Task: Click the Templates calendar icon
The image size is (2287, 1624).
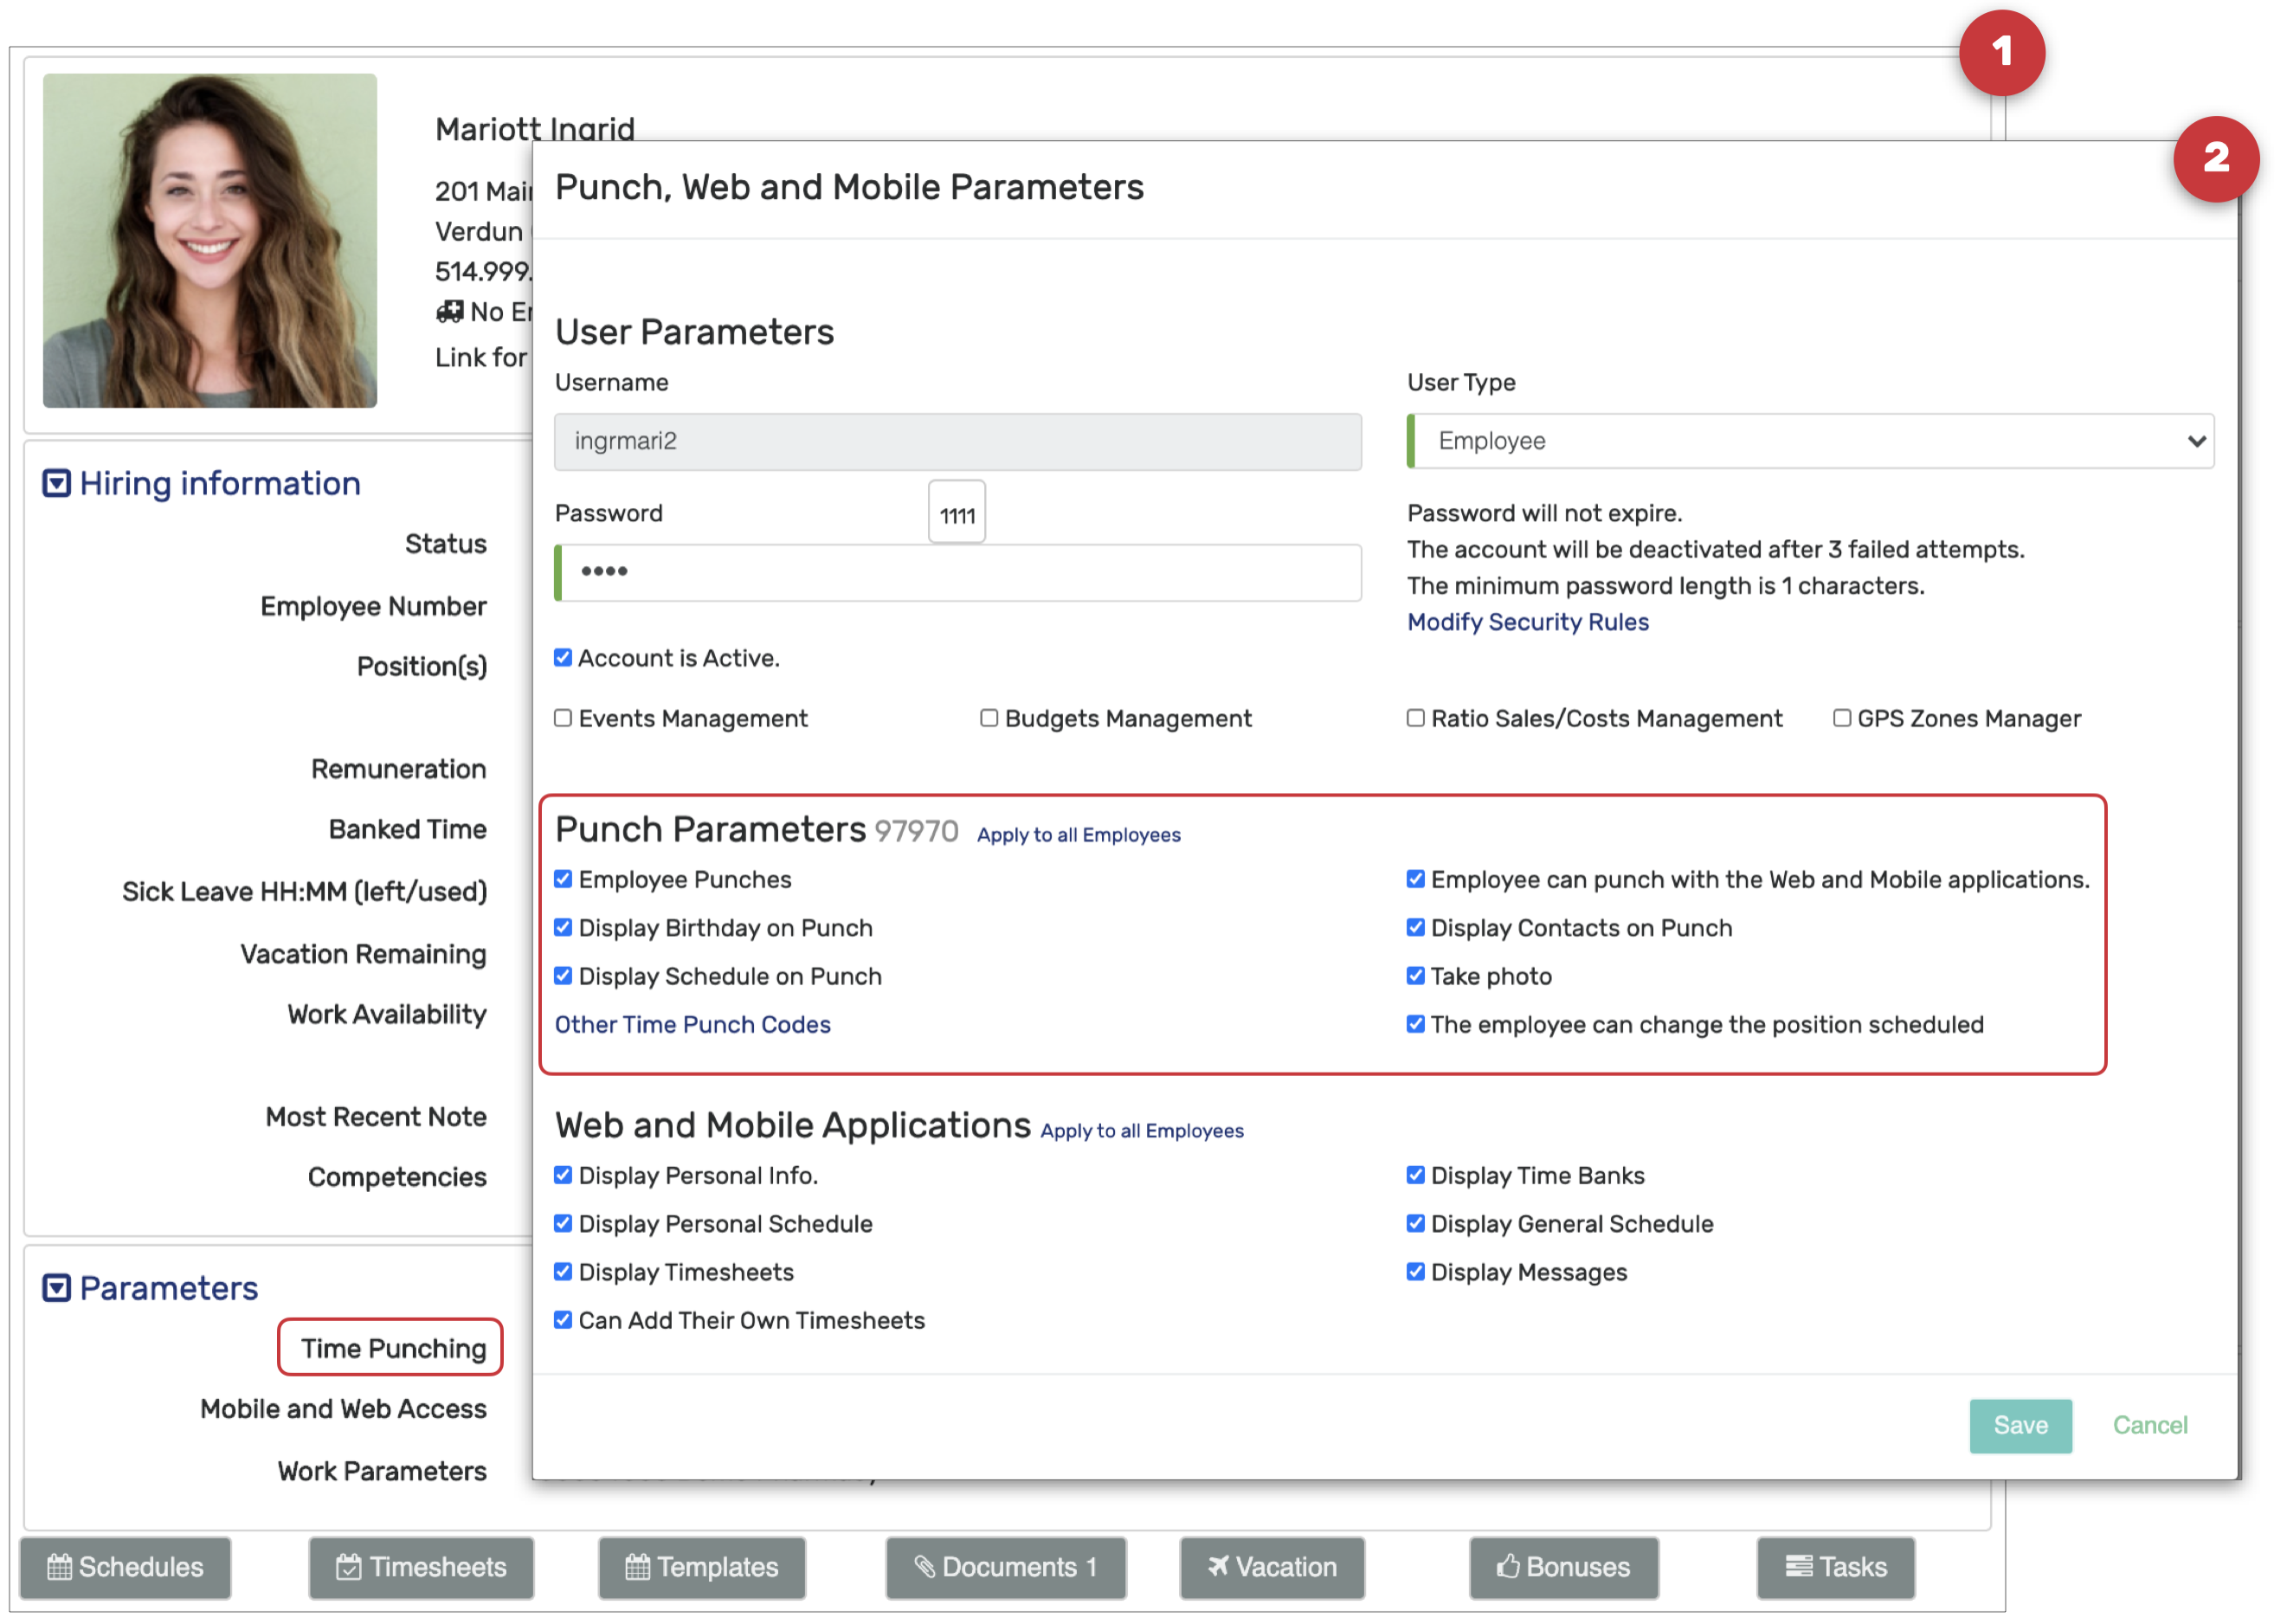Action: click(637, 1567)
